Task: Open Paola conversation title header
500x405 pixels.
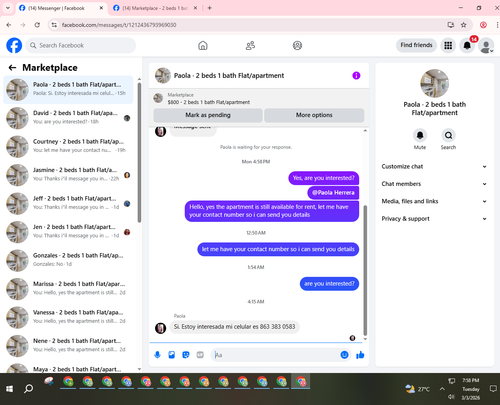Action: pos(229,76)
